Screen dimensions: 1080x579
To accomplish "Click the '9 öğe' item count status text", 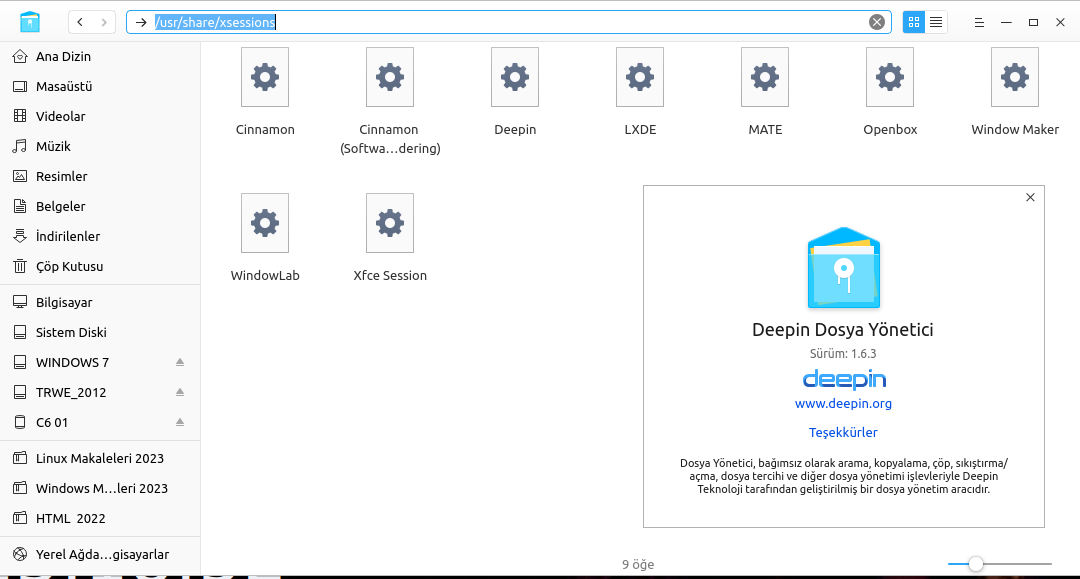I will pos(638,565).
